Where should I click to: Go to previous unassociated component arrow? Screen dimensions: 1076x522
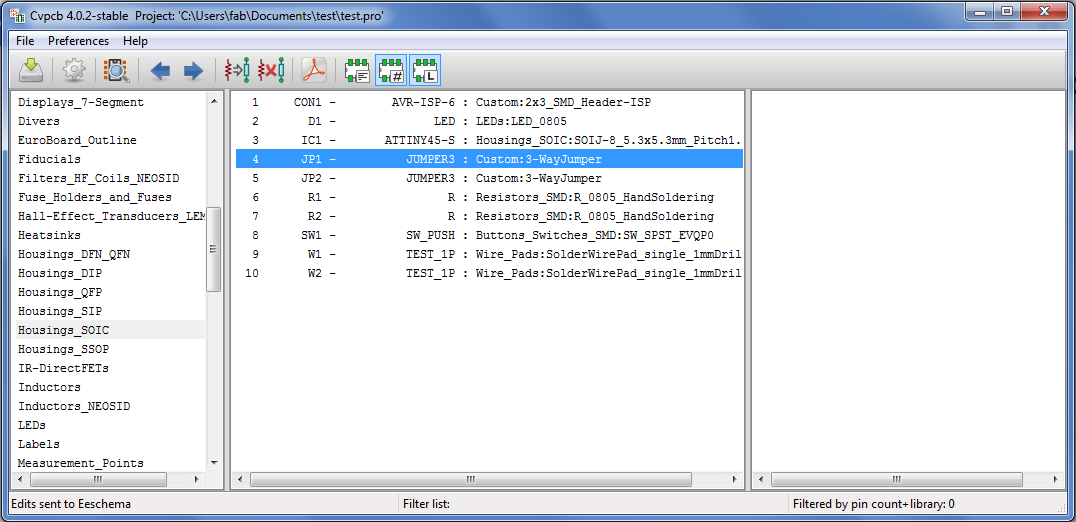(161, 70)
